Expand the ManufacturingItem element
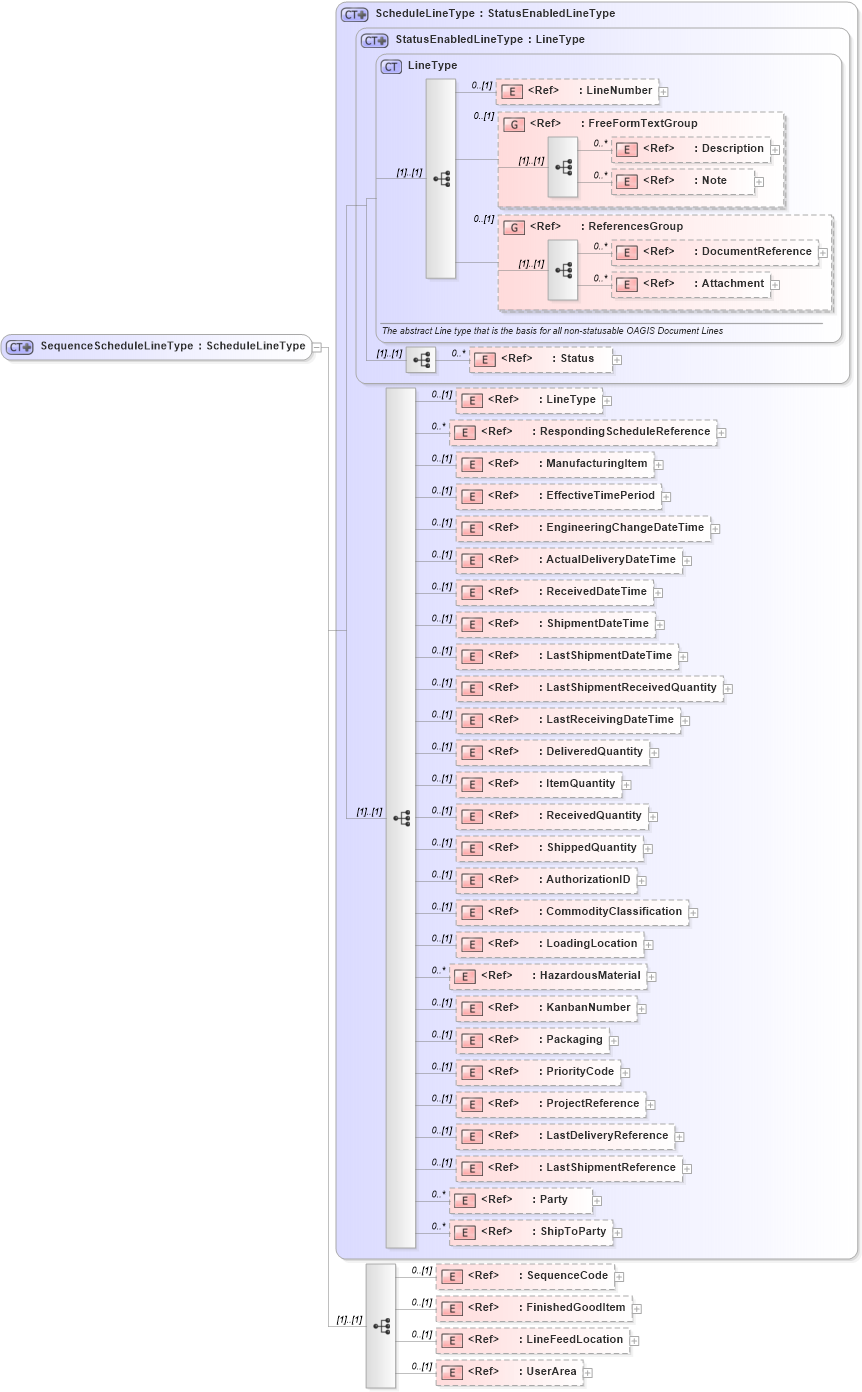Image resolution: width=862 pixels, height=1392 pixels. (x=658, y=464)
